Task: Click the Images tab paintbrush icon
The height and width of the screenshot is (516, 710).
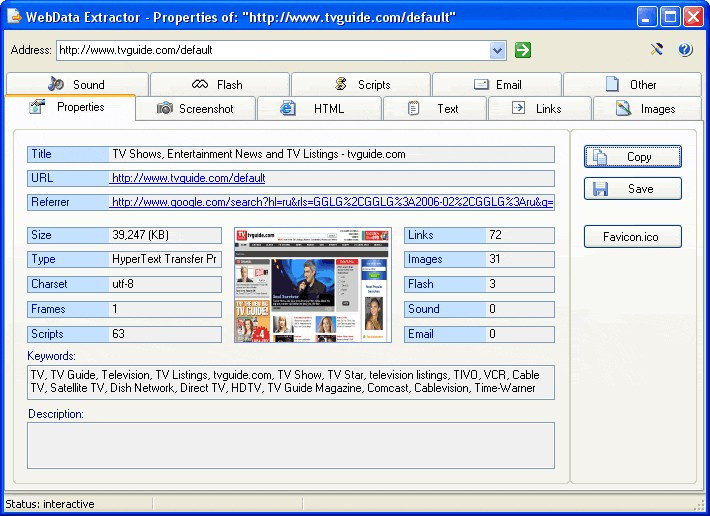Action: tap(623, 108)
